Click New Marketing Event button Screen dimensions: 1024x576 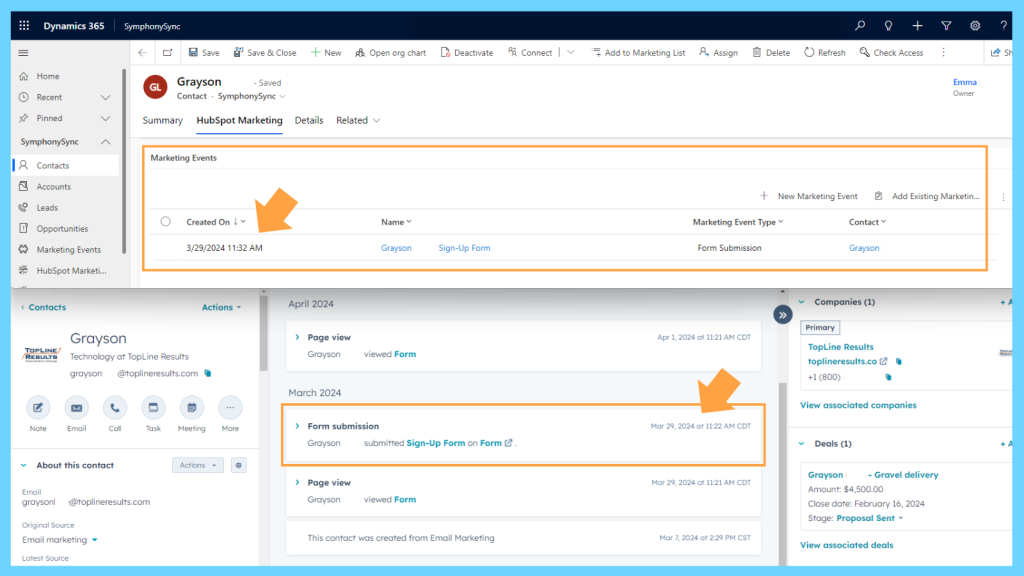click(x=808, y=196)
